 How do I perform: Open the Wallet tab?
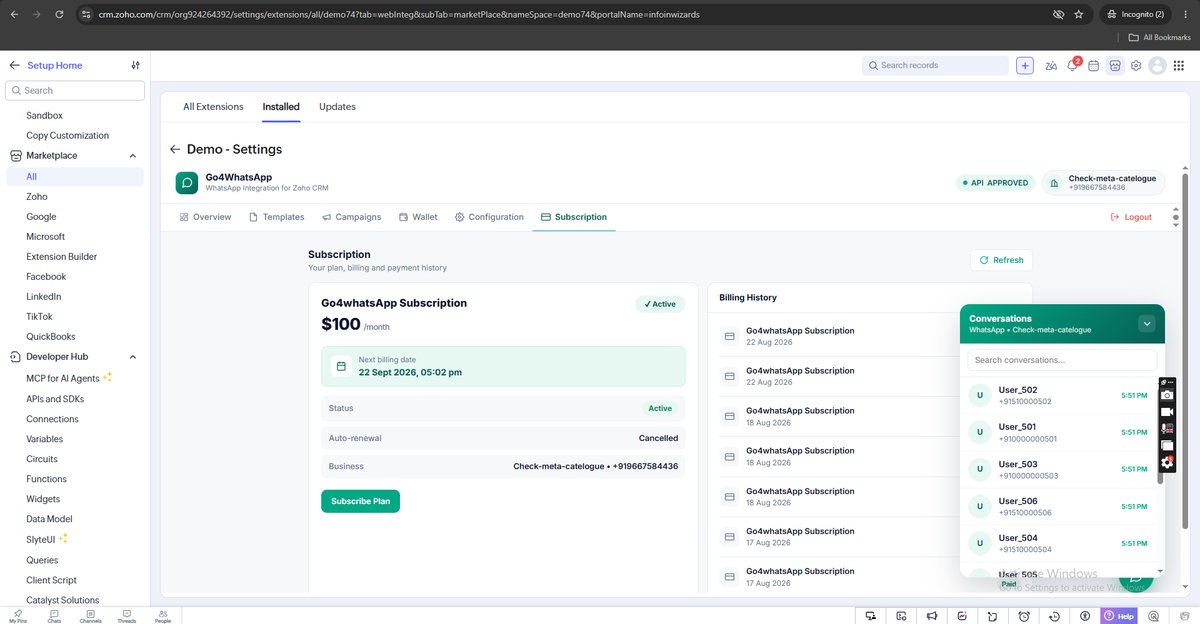[418, 217]
